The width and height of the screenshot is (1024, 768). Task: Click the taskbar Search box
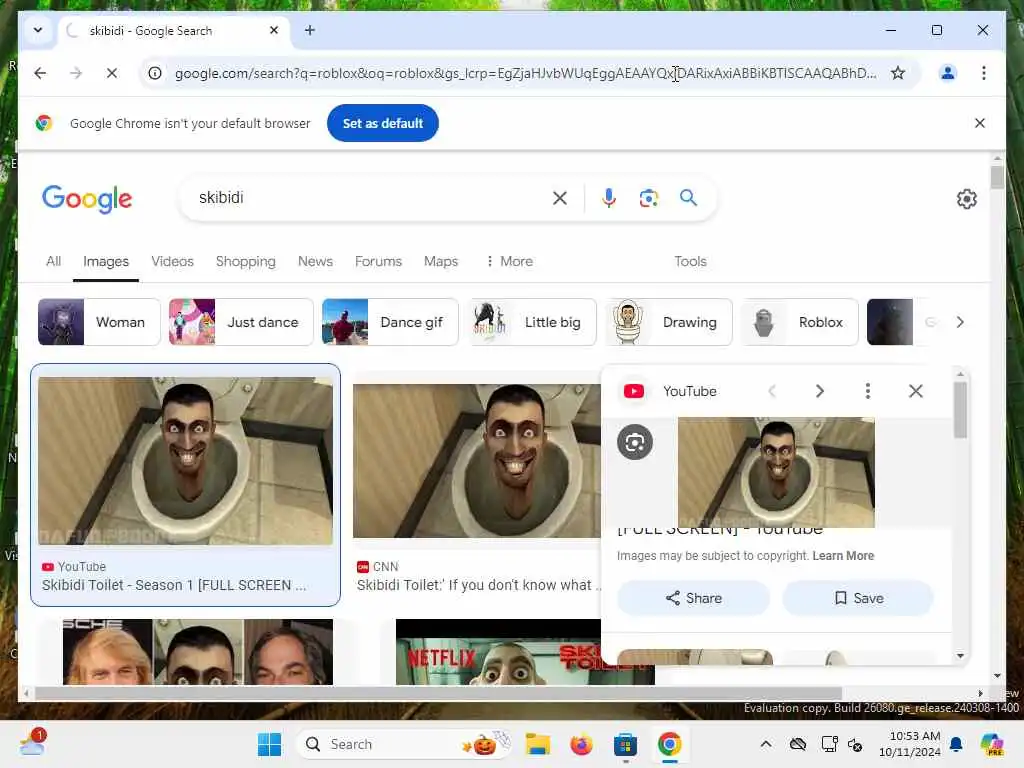tap(406, 744)
